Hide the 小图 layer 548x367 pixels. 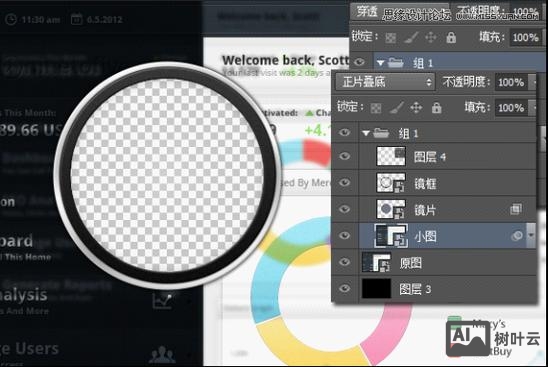coord(345,236)
